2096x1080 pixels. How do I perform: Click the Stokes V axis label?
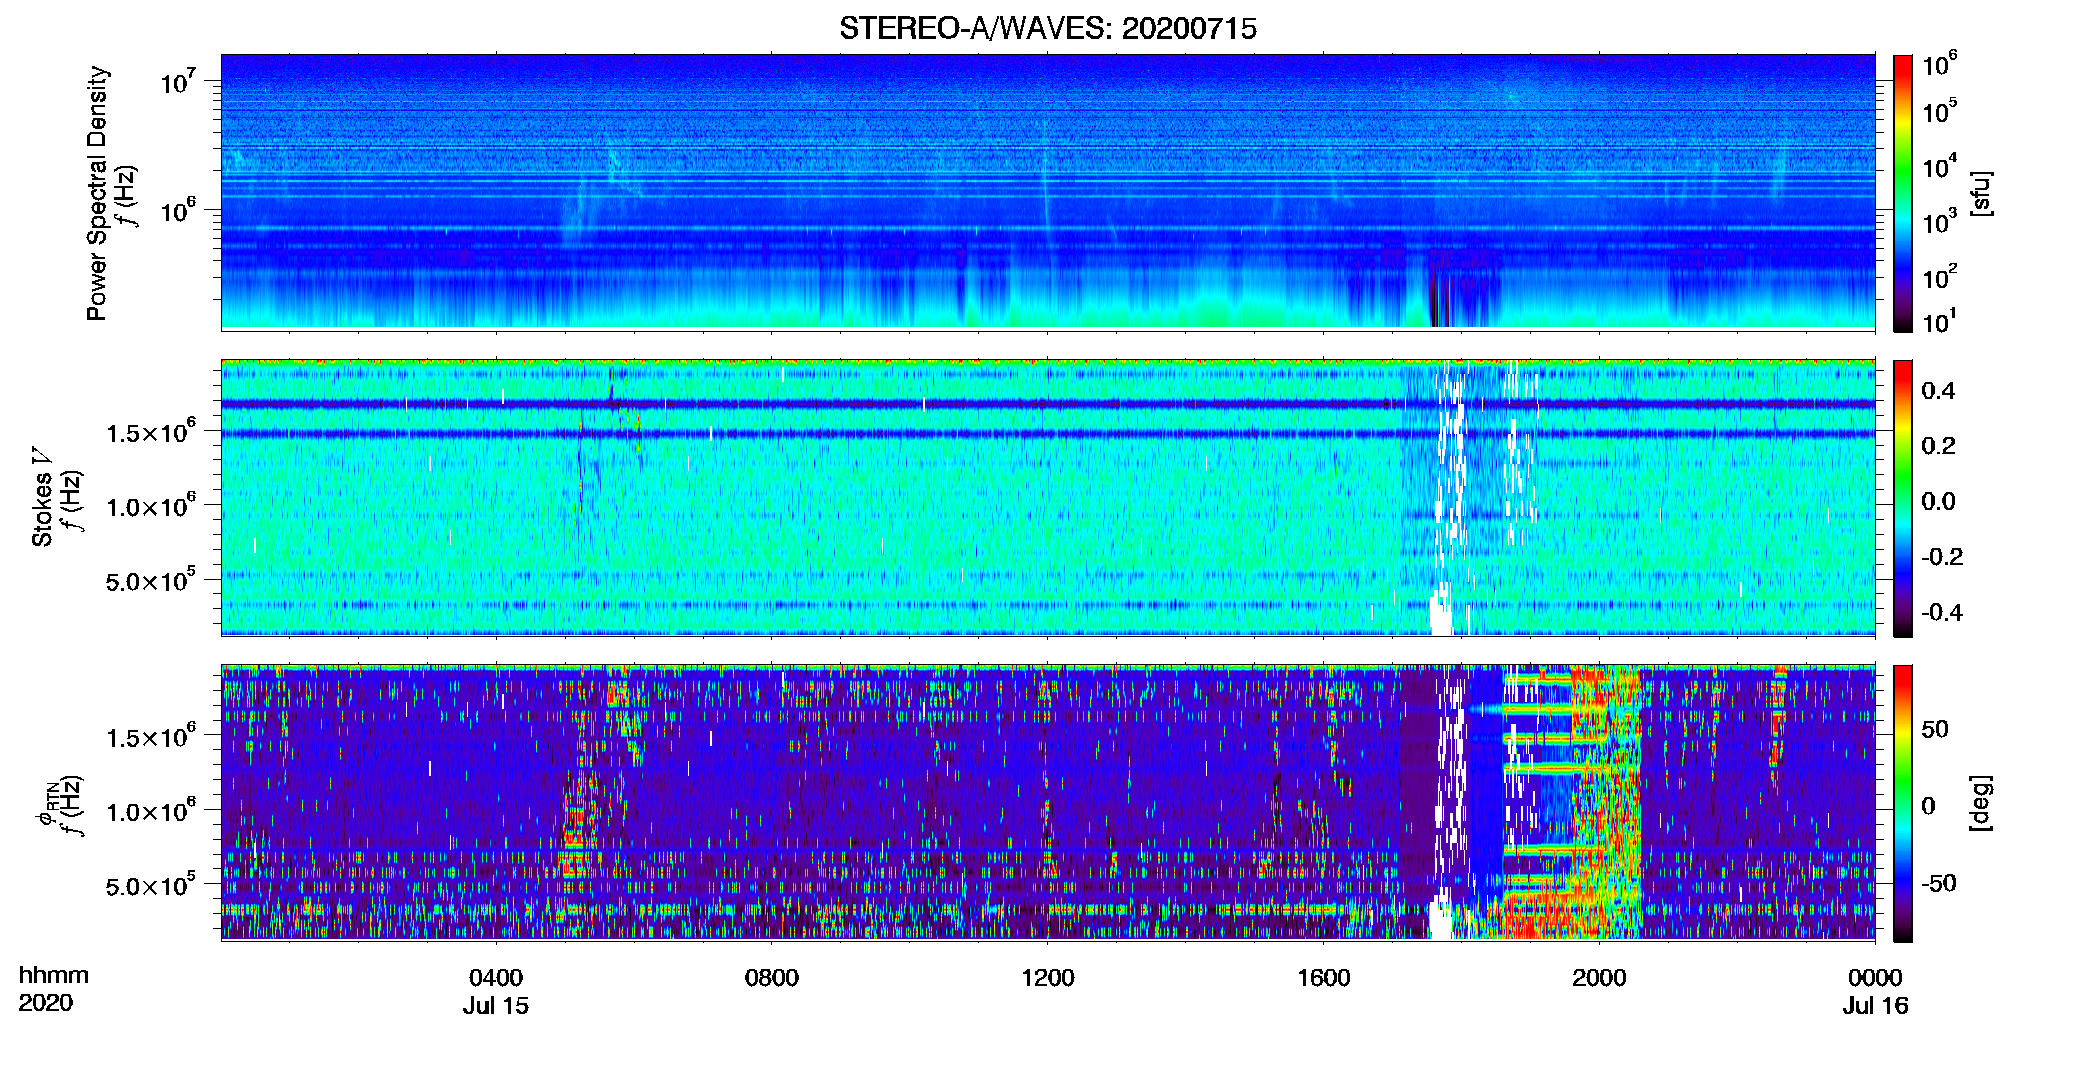42,497
